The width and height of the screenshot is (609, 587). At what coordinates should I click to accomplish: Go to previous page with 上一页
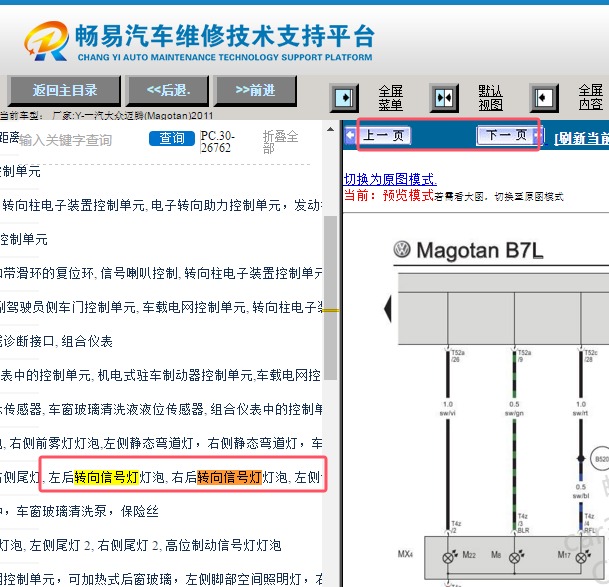tap(383, 136)
